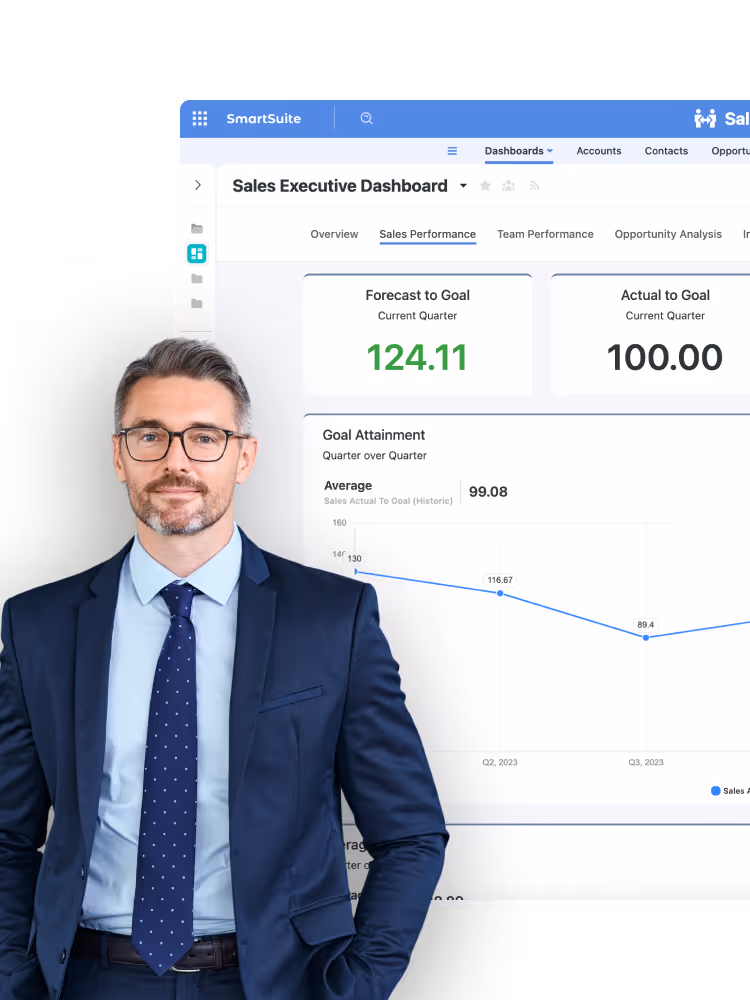Click the 160 y-axis label
750x1000 pixels.
339,523
